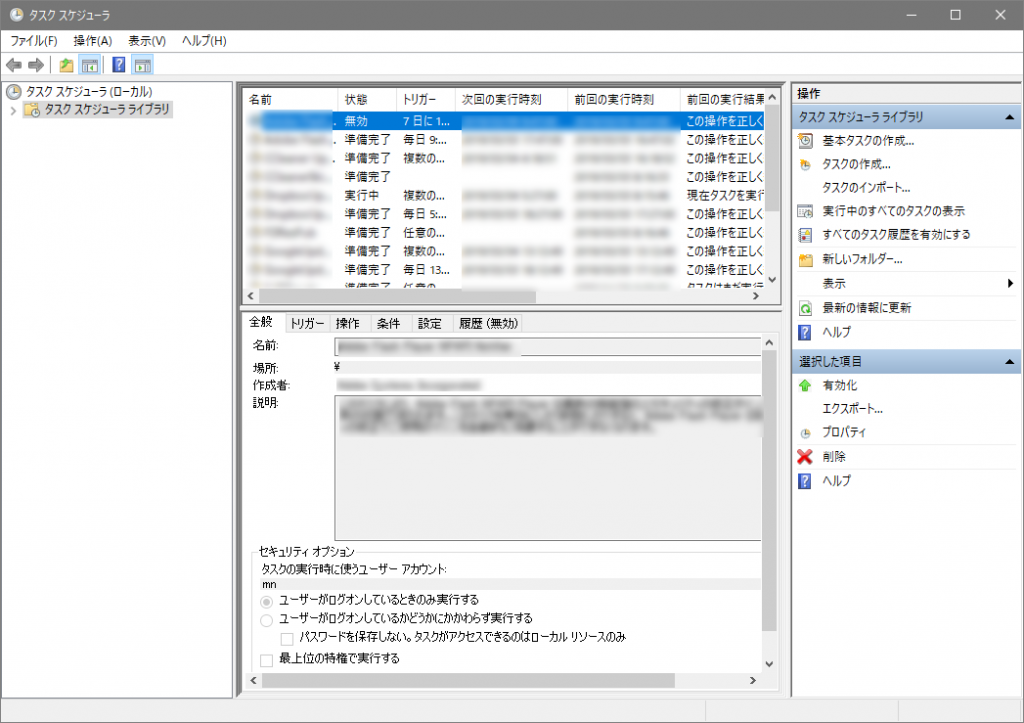Check the 最上位の特権で実行する checkbox
The height and width of the screenshot is (723, 1024).
tap(266, 660)
